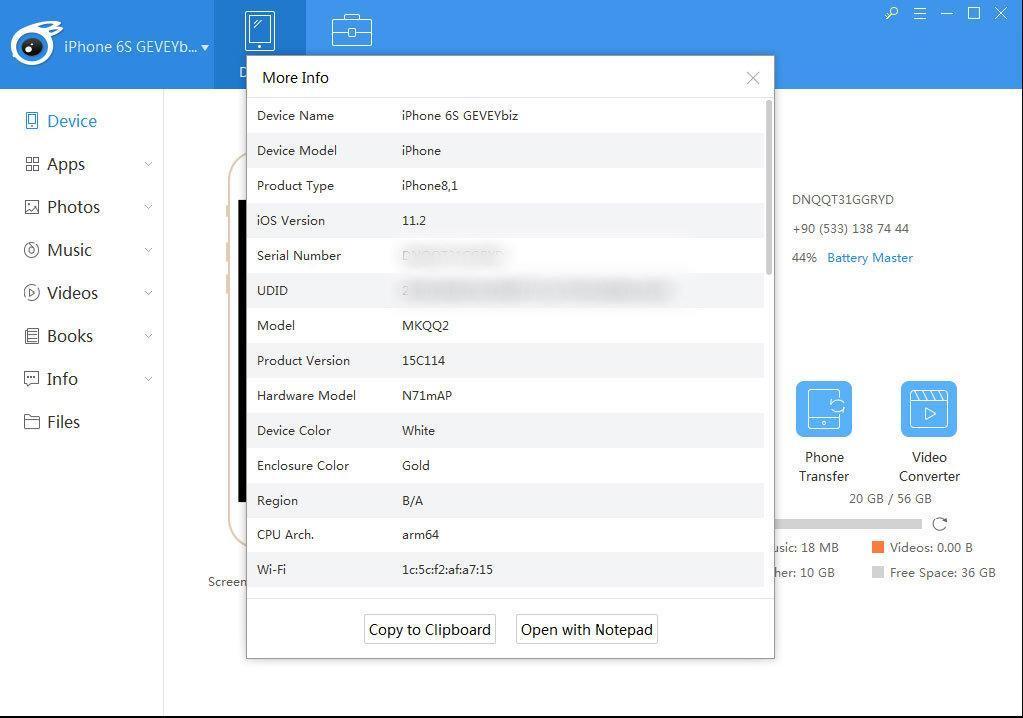Open Files label in sidebar

click(x=63, y=423)
